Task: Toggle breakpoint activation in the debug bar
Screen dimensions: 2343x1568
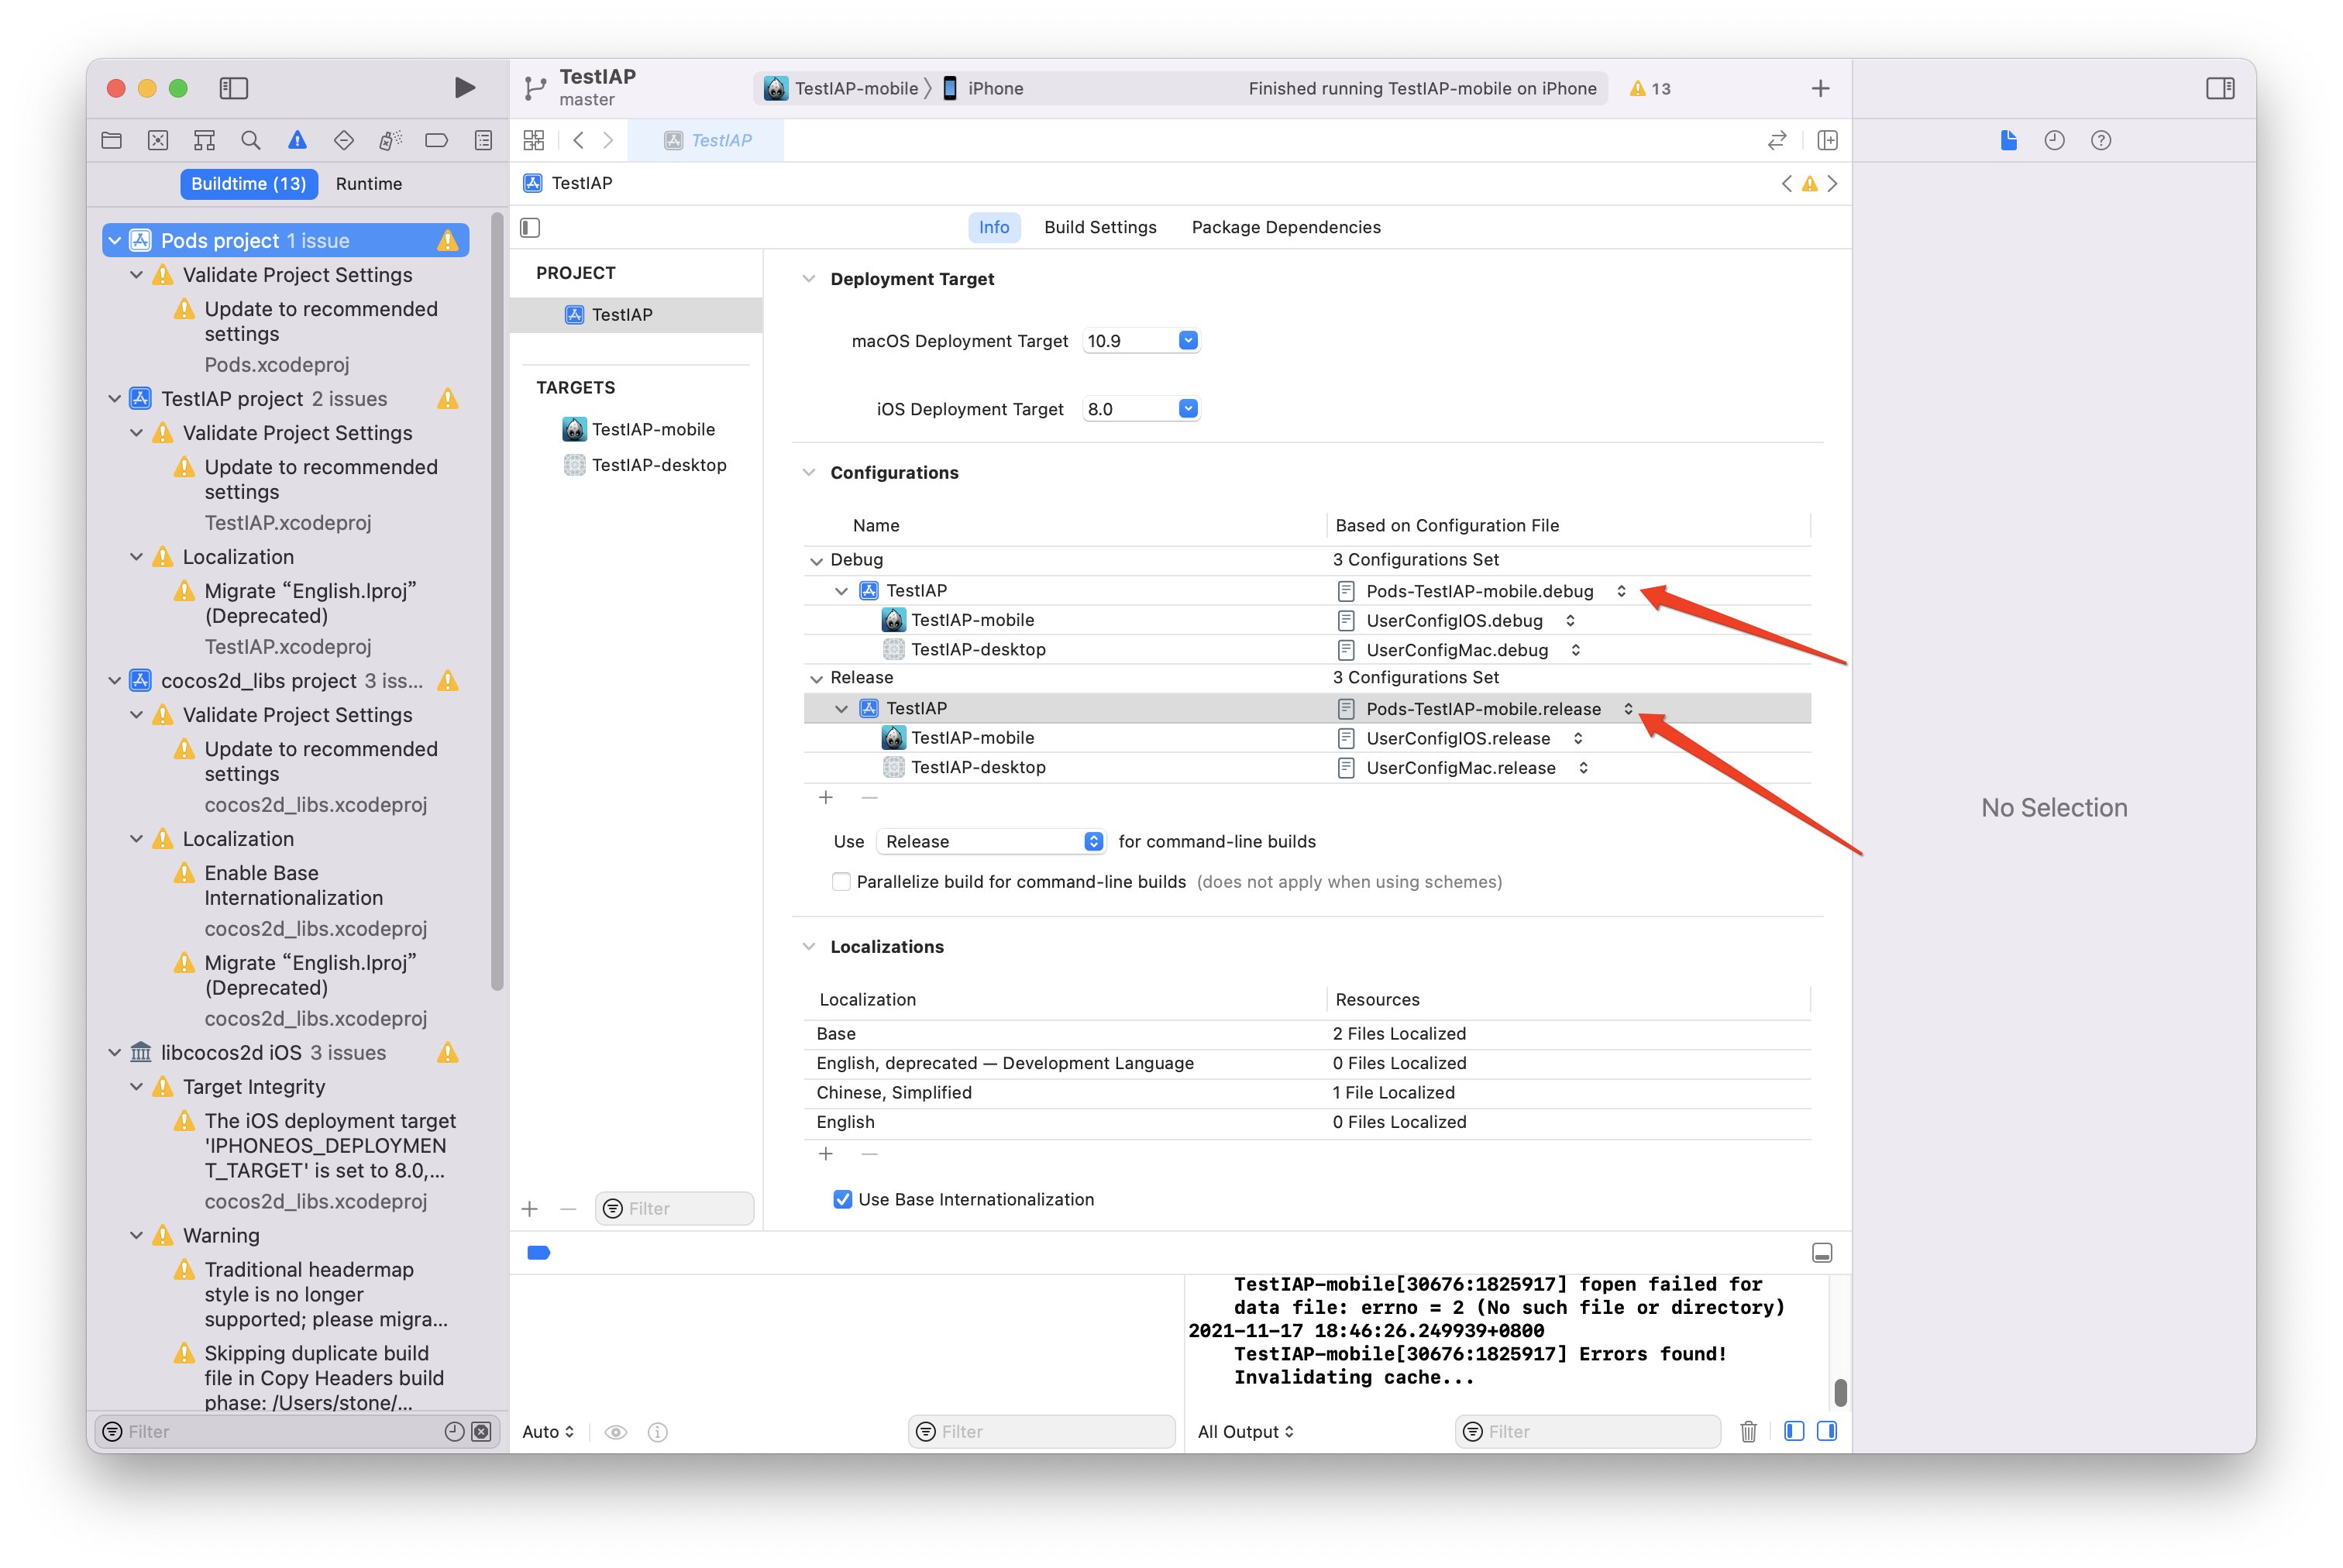Action: click(538, 1252)
